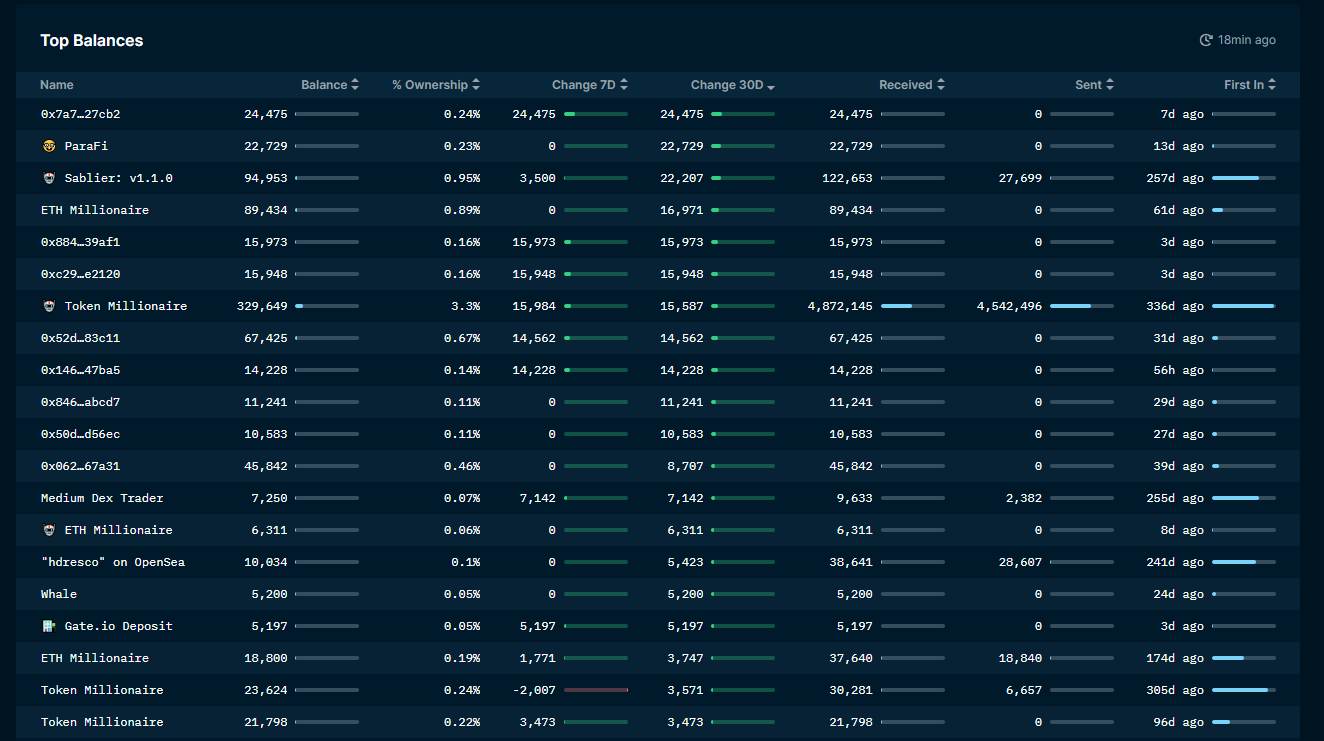The height and width of the screenshot is (741, 1324).
Task: Toggle ascending sort on the Balance column
Action: tap(355, 84)
